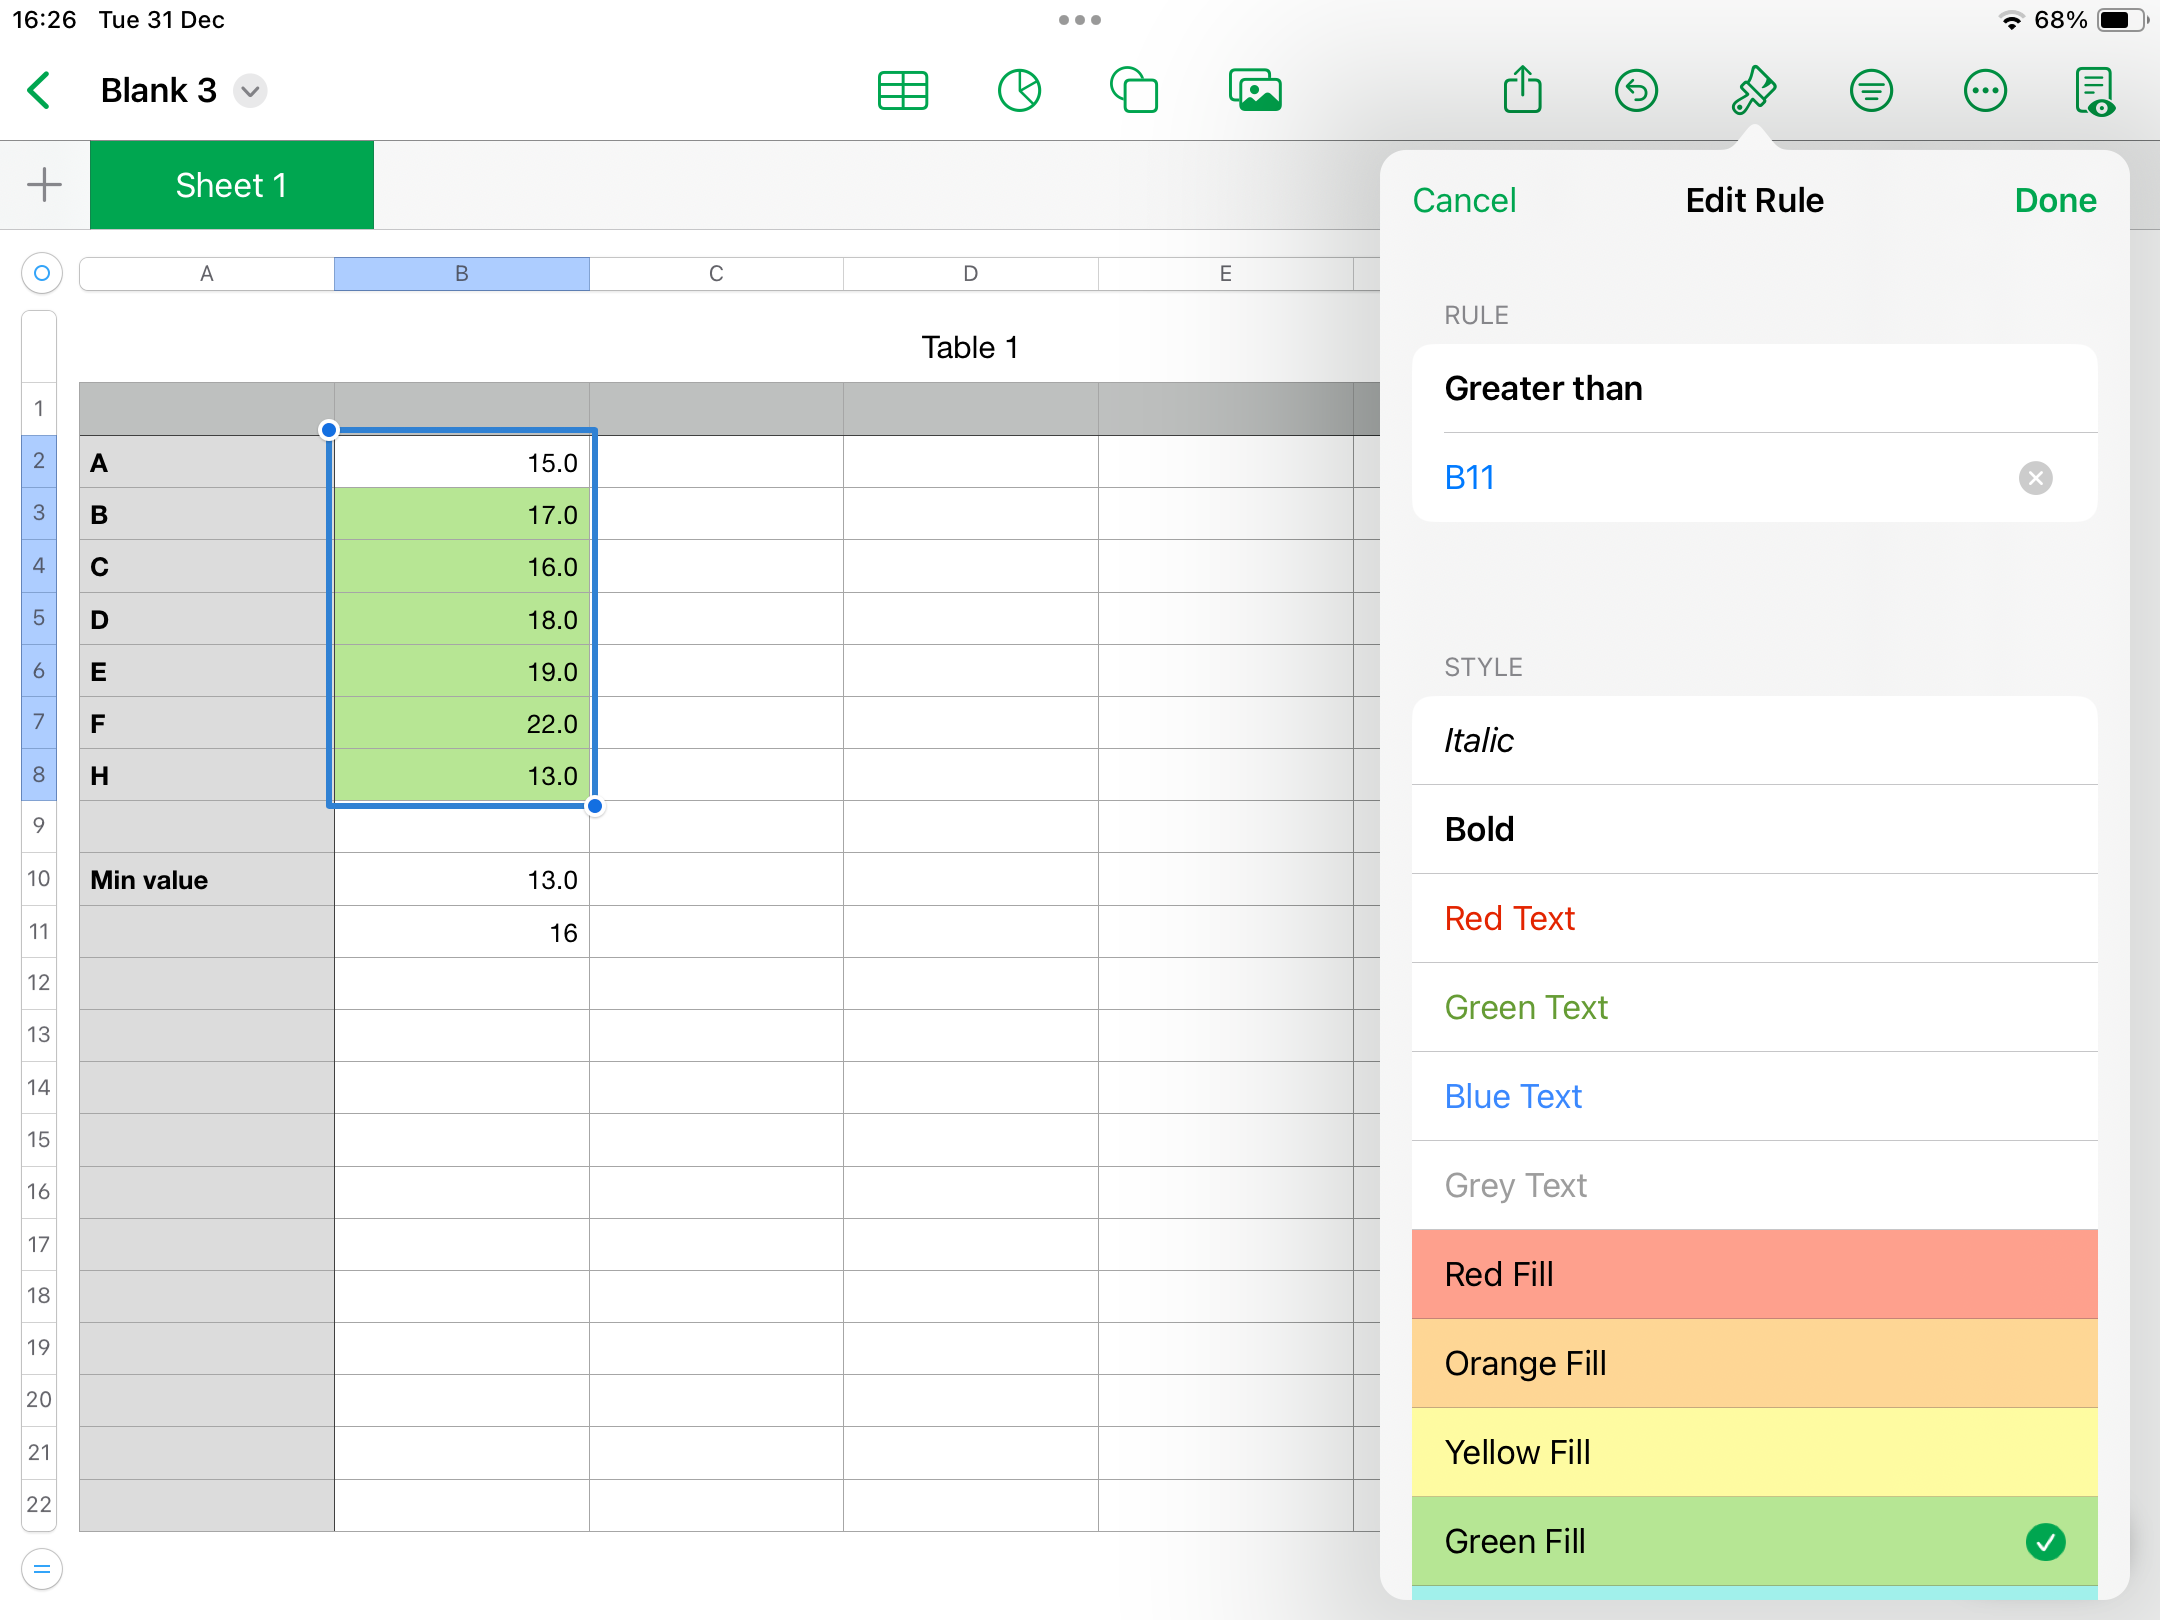2160x1620 pixels.
Task: Expand the Blank 3 document menu
Action: point(250,91)
